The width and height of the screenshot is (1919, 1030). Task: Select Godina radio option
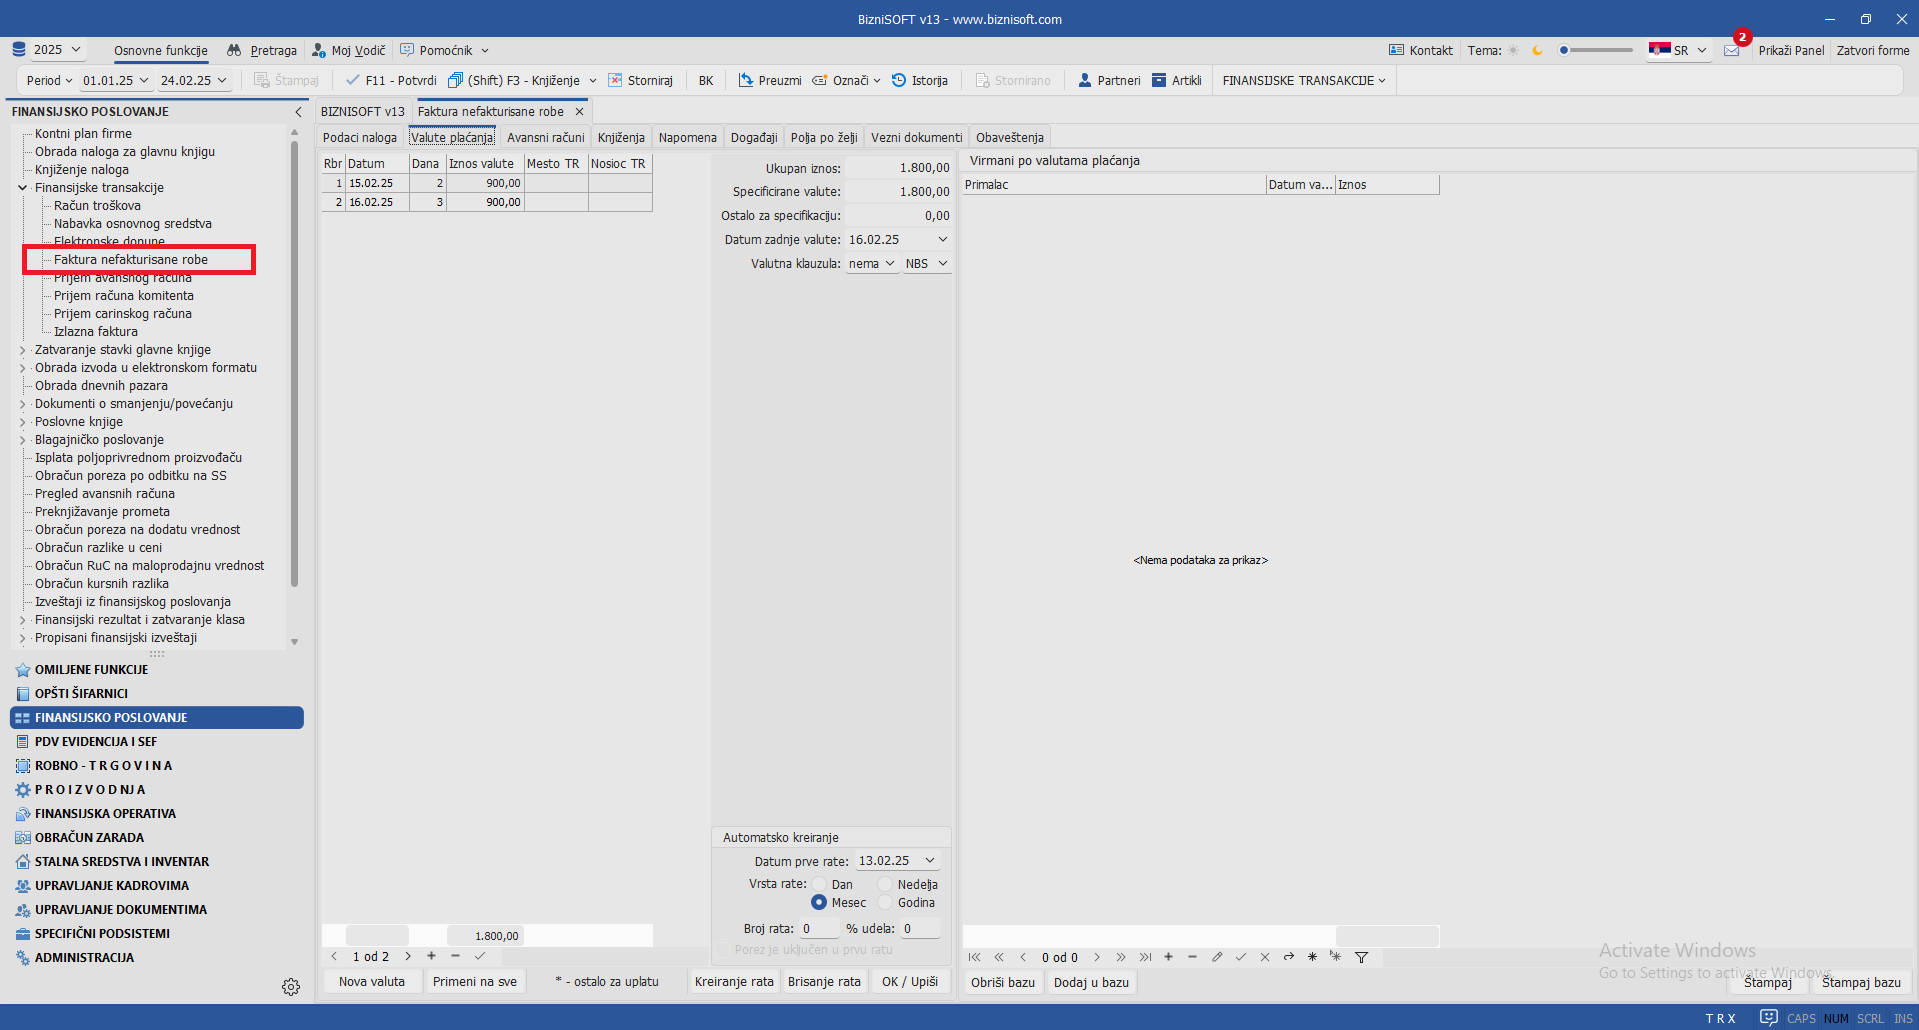click(885, 903)
